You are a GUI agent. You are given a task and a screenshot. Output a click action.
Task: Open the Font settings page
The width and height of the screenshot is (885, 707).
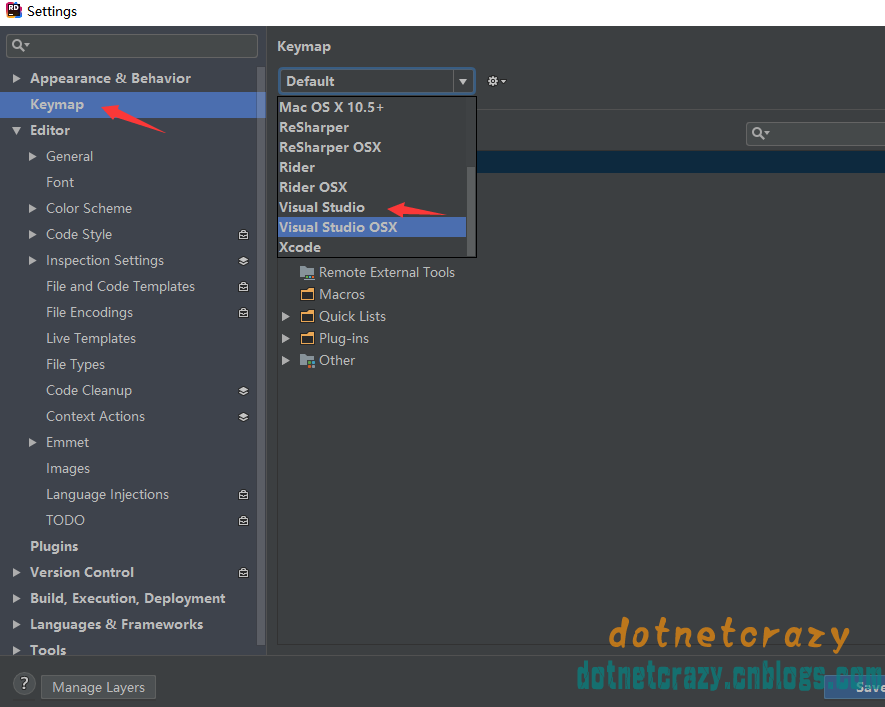[60, 182]
